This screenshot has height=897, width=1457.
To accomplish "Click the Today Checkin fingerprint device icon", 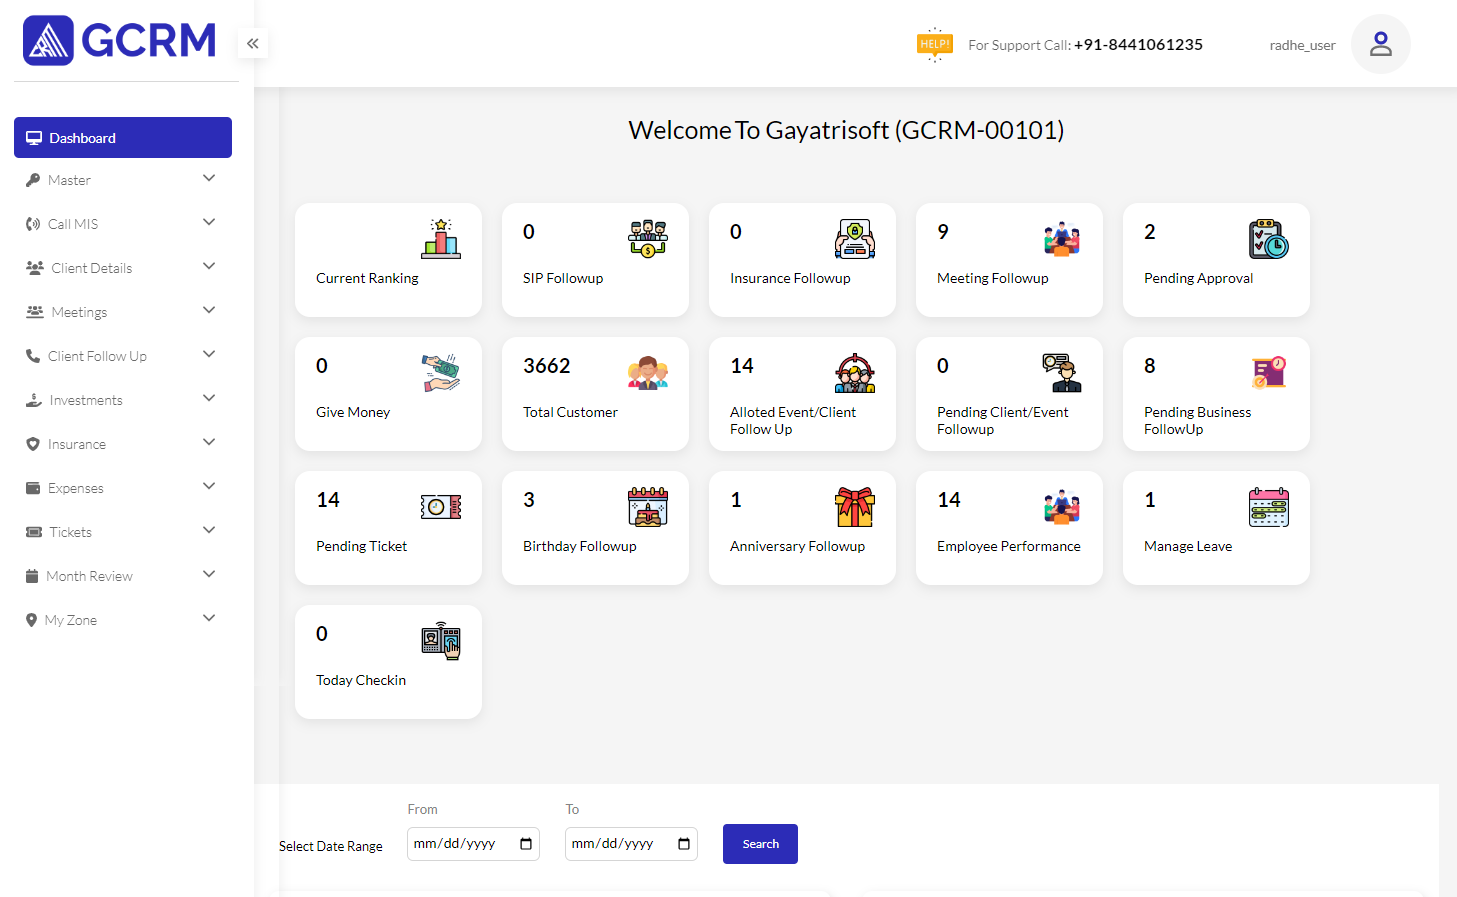I will tap(441, 641).
